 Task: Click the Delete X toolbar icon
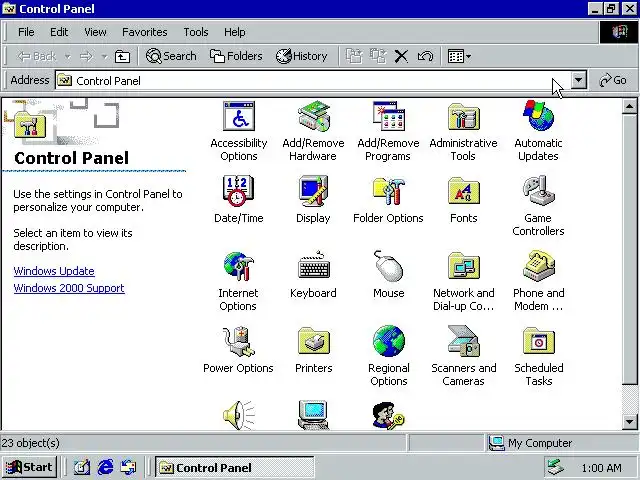(x=401, y=56)
